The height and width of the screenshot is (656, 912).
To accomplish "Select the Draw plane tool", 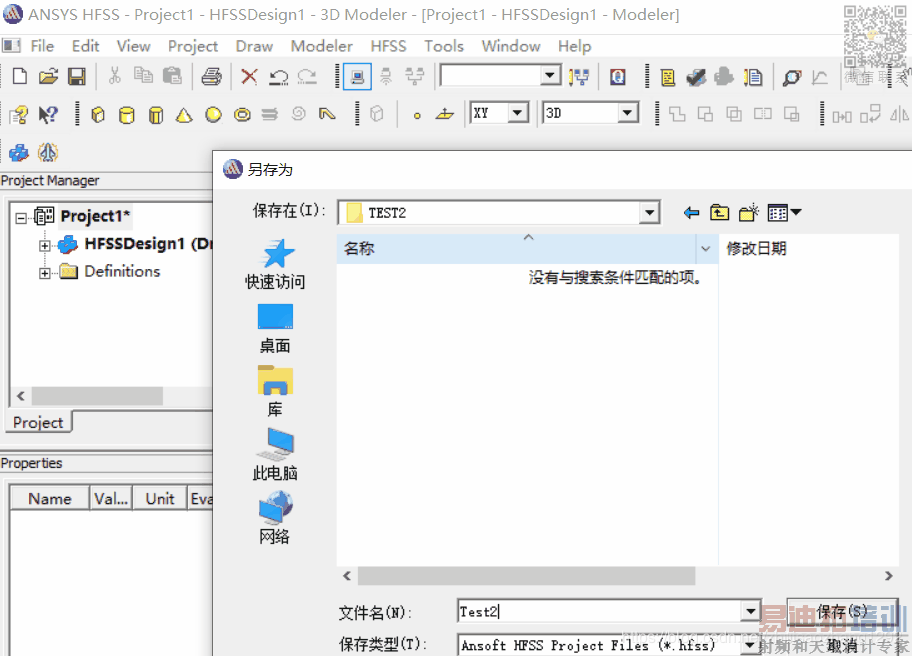I will pos(445,115).
